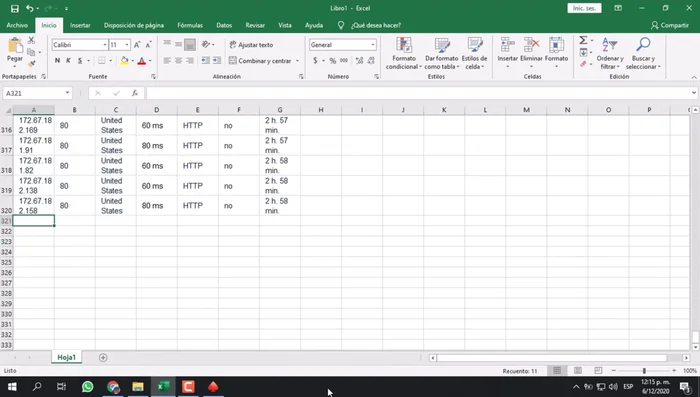Expand the Combinar y centrar dropdown arrow

coord(297,61)
